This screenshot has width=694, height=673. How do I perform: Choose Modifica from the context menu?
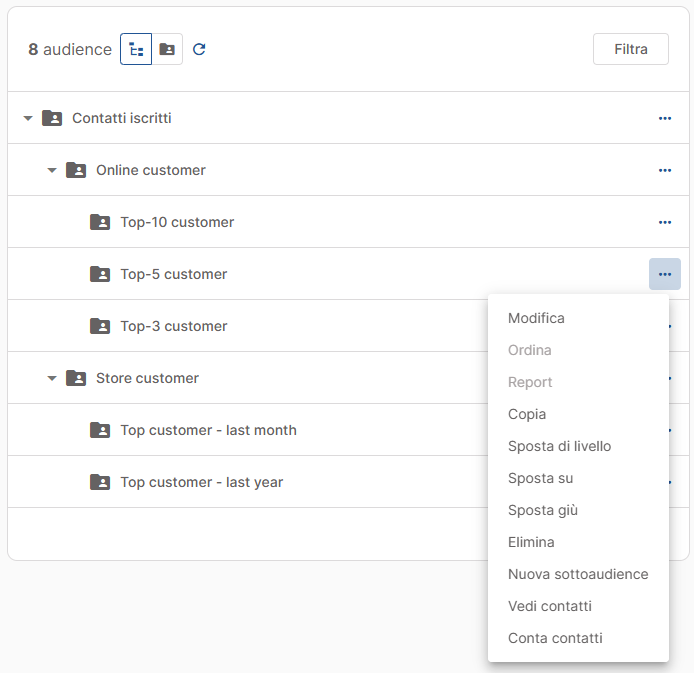536,318
